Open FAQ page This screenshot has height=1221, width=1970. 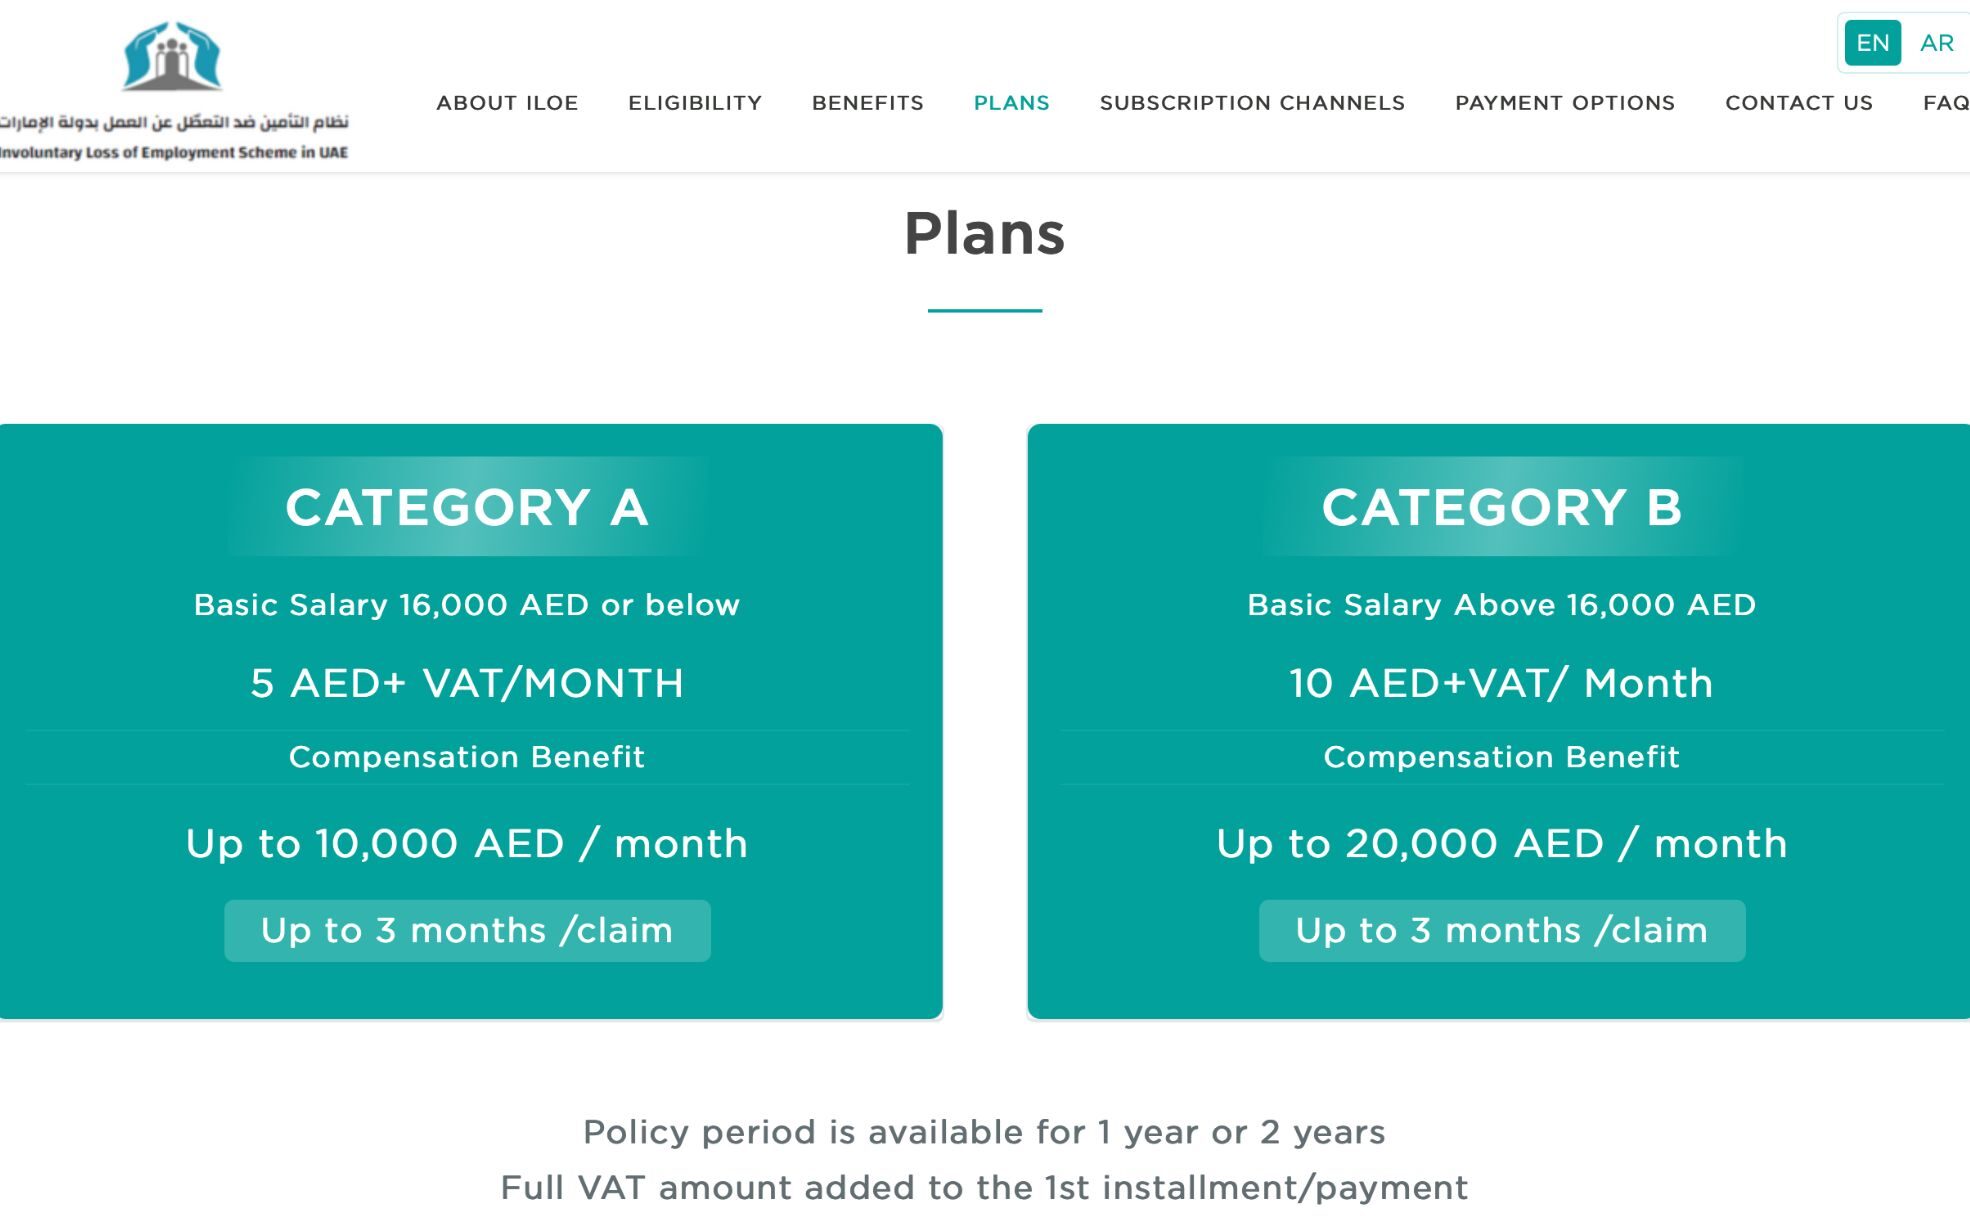coord(1947,101)
